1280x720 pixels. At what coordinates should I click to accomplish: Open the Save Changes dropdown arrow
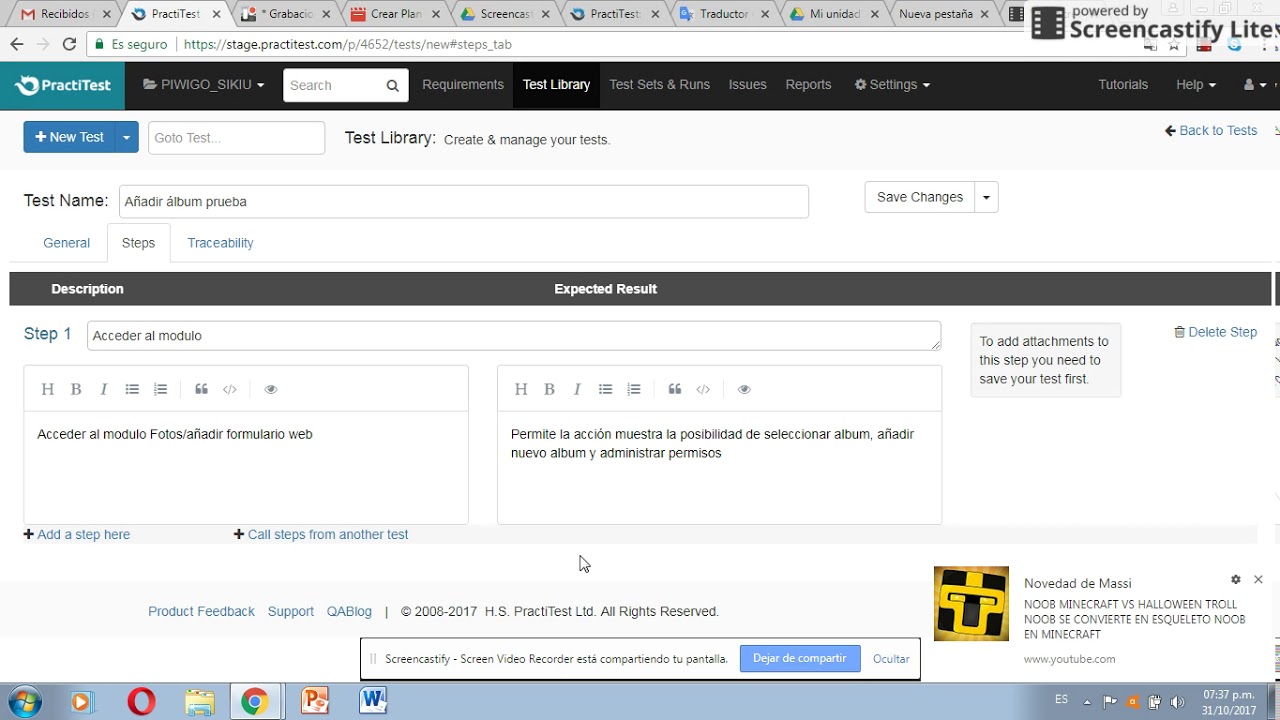986,197
